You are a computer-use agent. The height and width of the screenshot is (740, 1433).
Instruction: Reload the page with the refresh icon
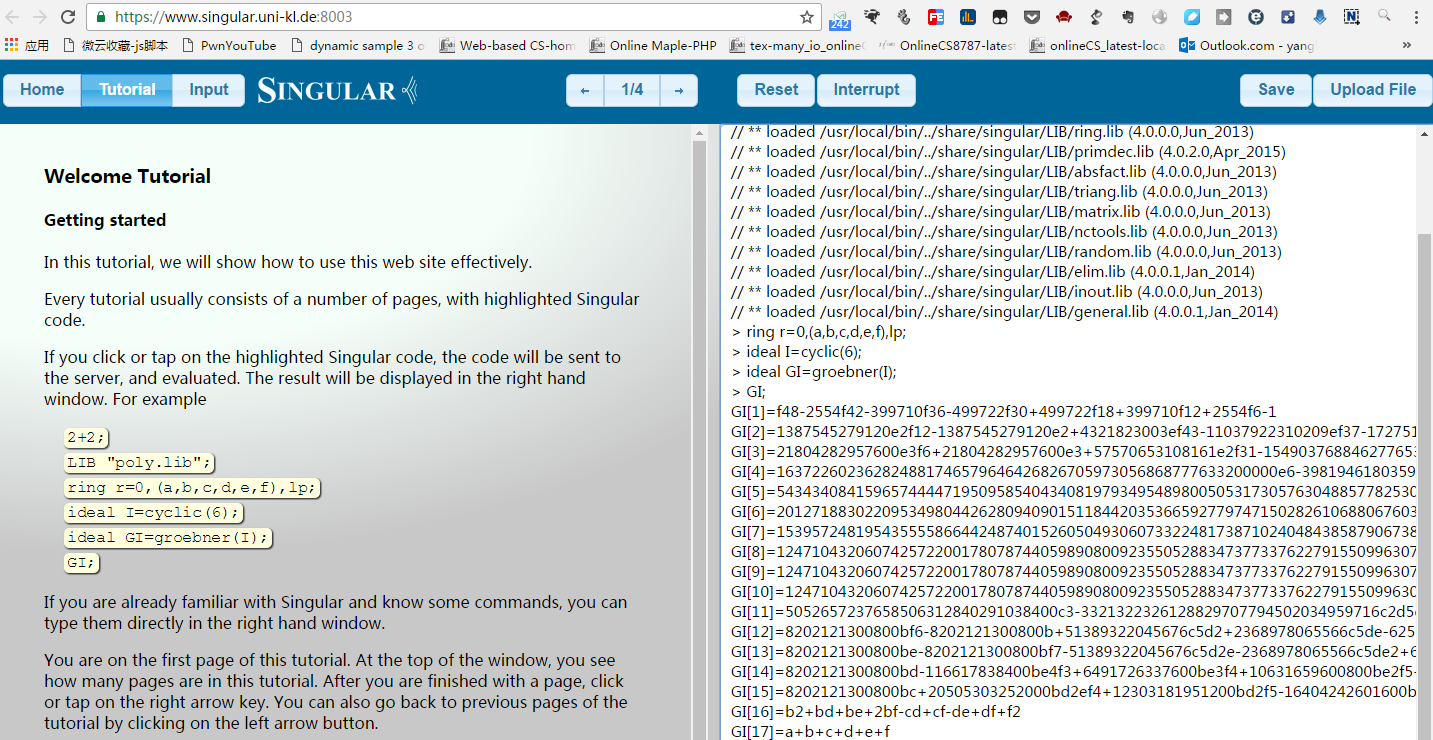[x=68, y=17]
